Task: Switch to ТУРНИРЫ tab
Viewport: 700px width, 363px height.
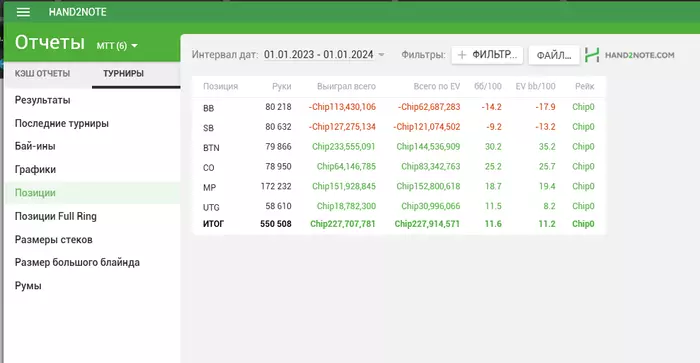Action: [124, 74]
